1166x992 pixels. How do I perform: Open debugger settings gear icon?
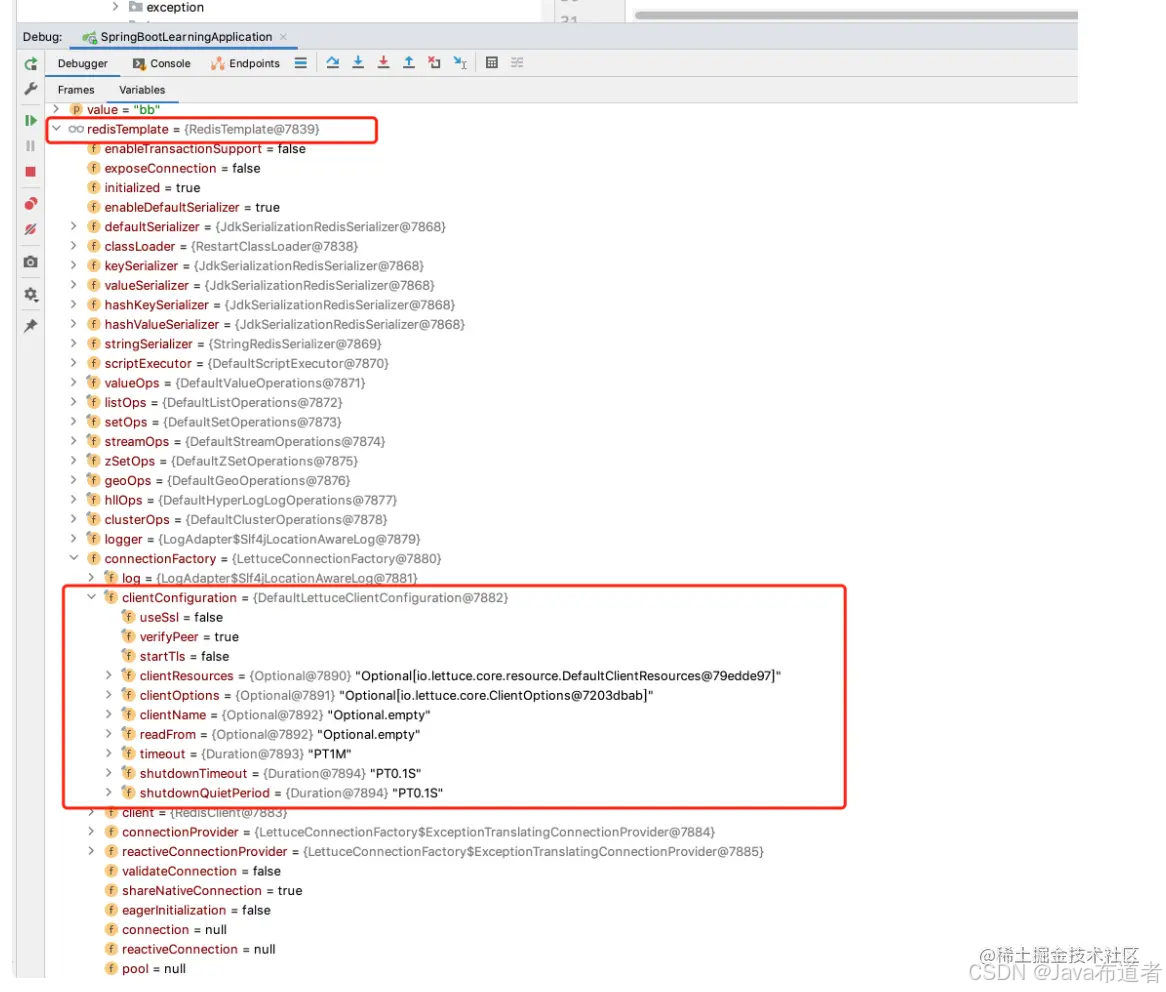30,294
